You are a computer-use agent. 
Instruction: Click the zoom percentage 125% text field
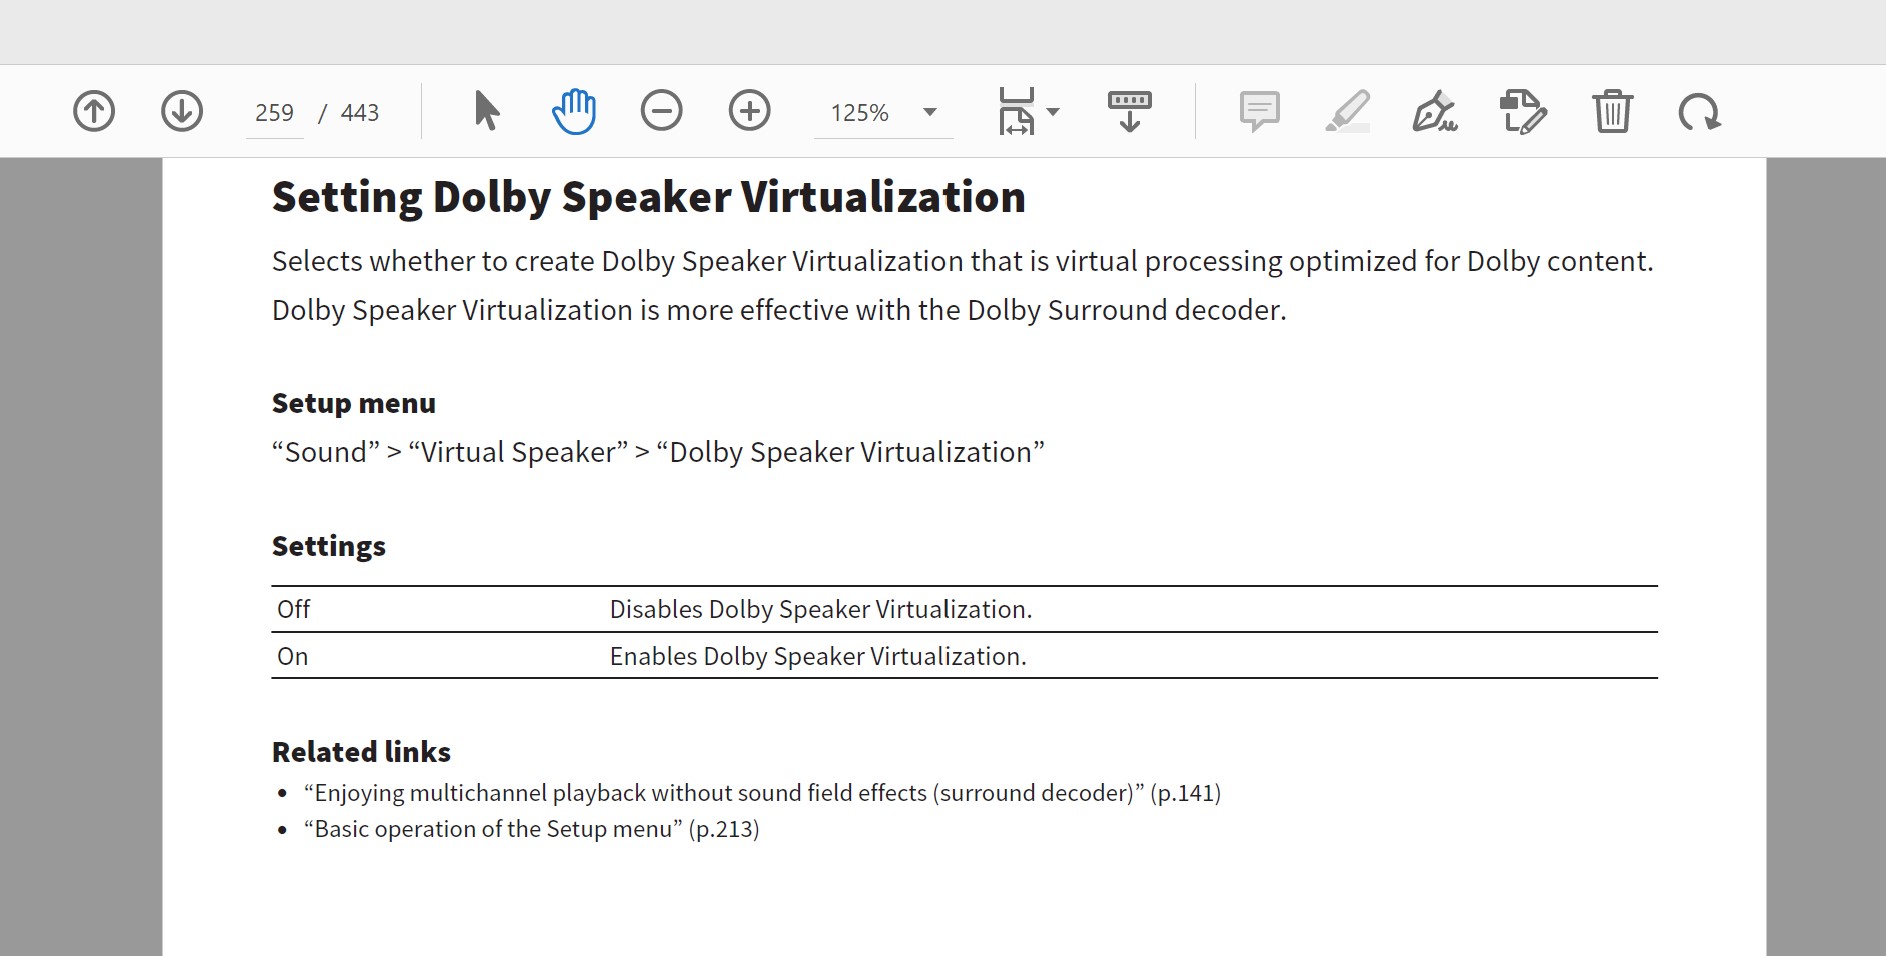859,113
